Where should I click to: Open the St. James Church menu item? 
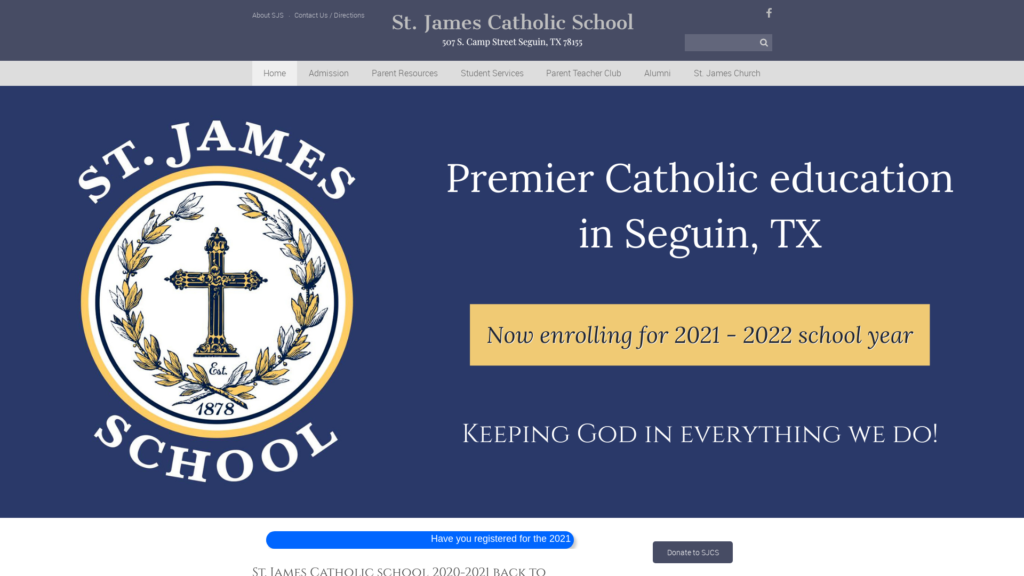726,73
